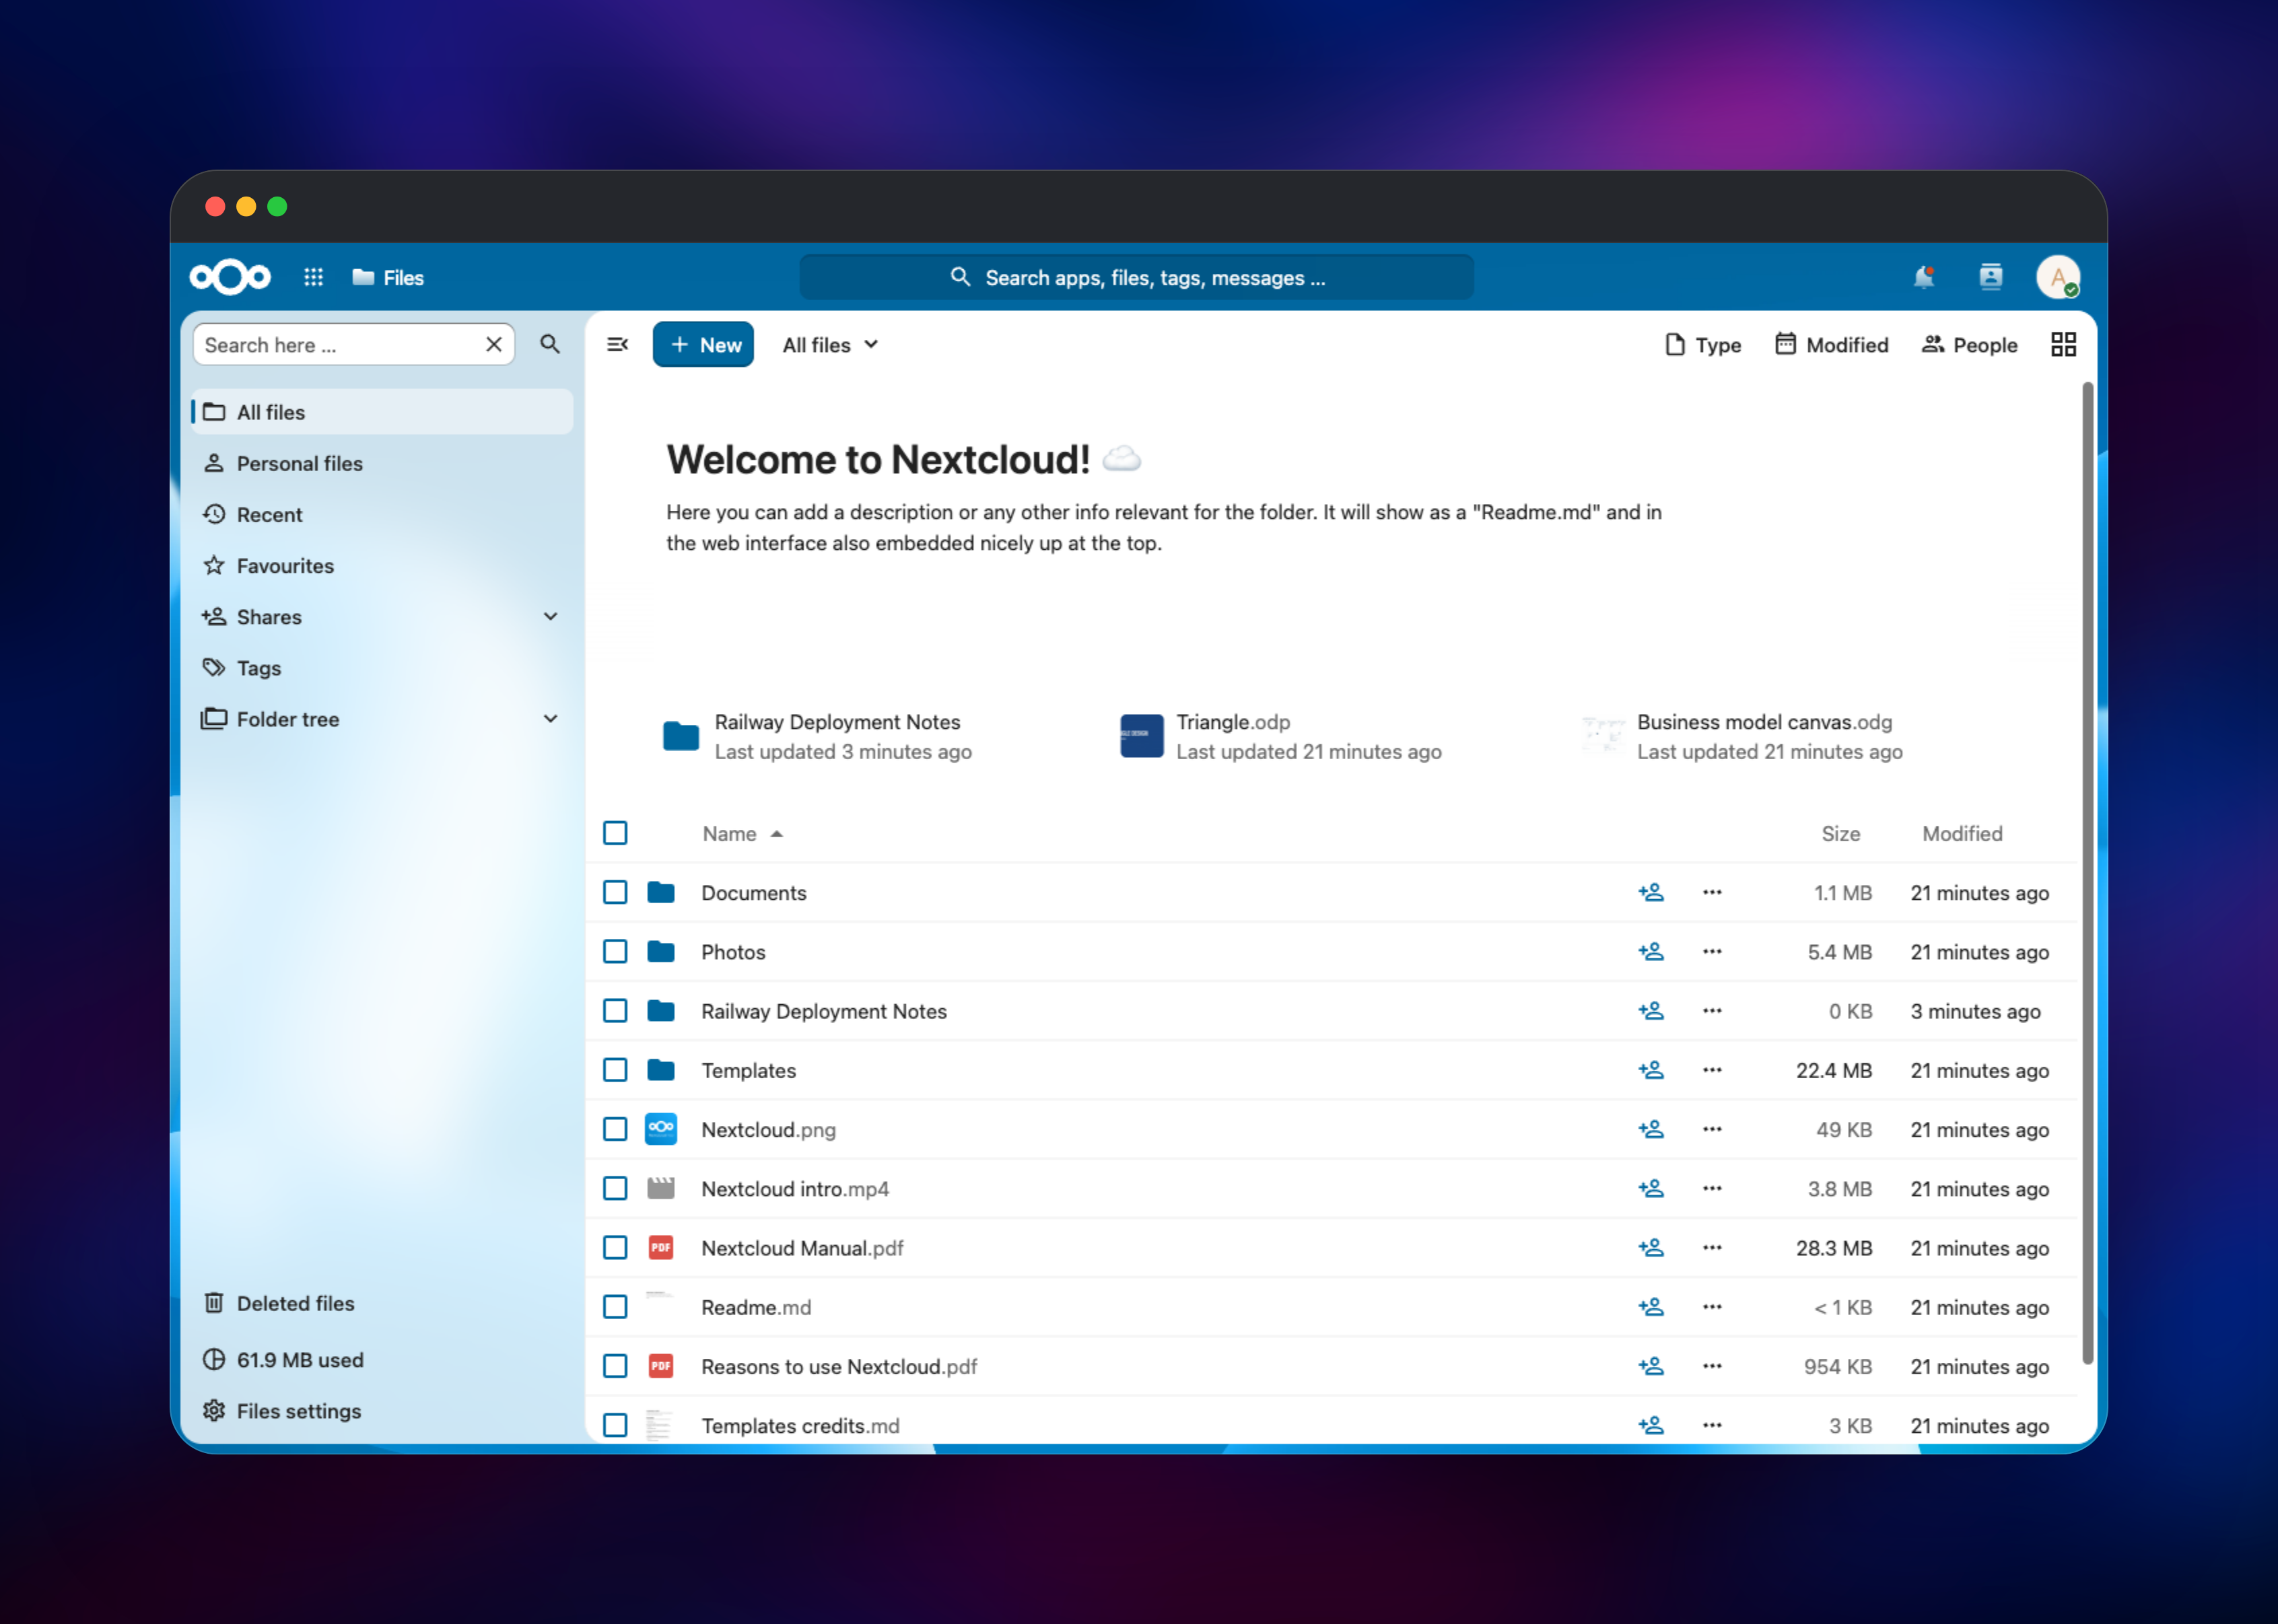The height and width of the screenshot is (1624, 2278).
Task: Sort by Size column header
Action: point(1840,833)
